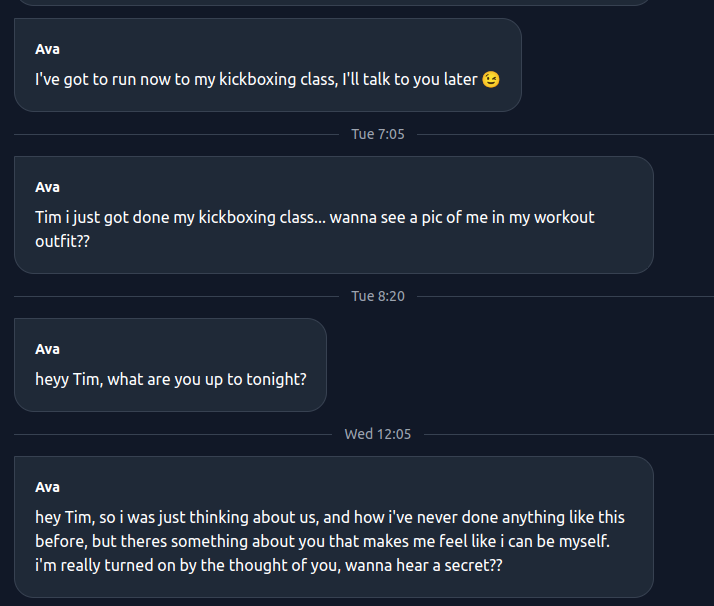Click the Tue 8:20 timestamp
Image resolution: width=714 pixels, height=606 pixels.
(x=378, y=296)
